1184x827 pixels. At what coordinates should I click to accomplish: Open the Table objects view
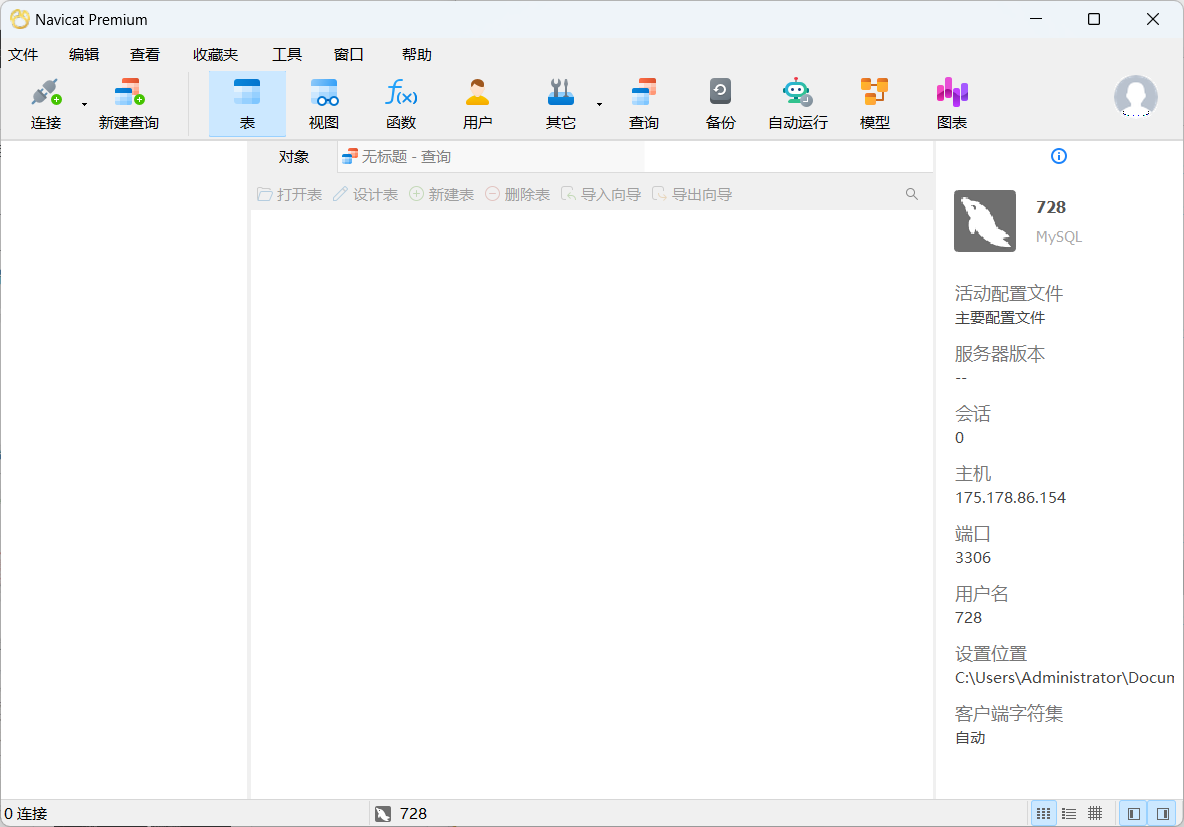click(247, 104)
